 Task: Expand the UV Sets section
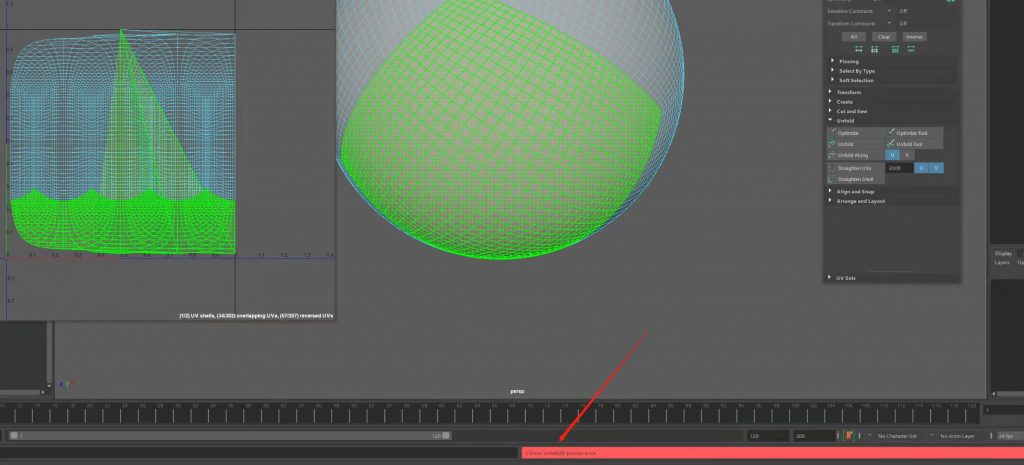pyautogui.click(x=833, y=277)
